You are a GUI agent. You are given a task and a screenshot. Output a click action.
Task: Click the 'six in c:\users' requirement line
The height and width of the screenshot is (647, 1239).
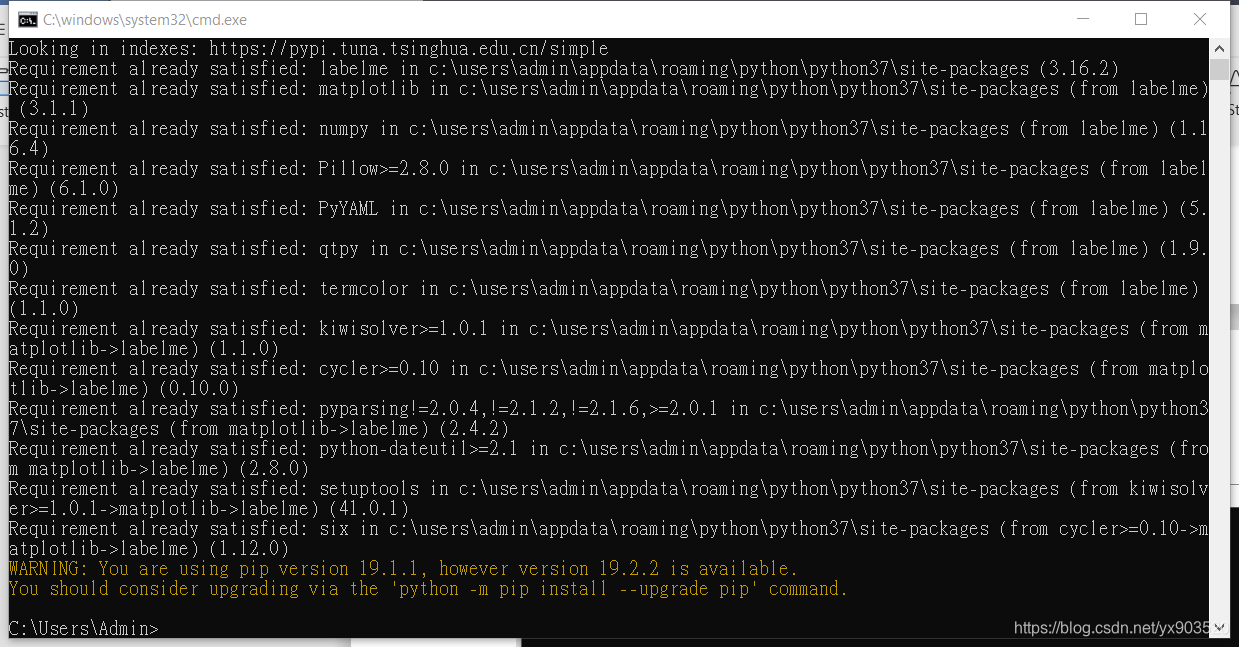tap(608, 528)
